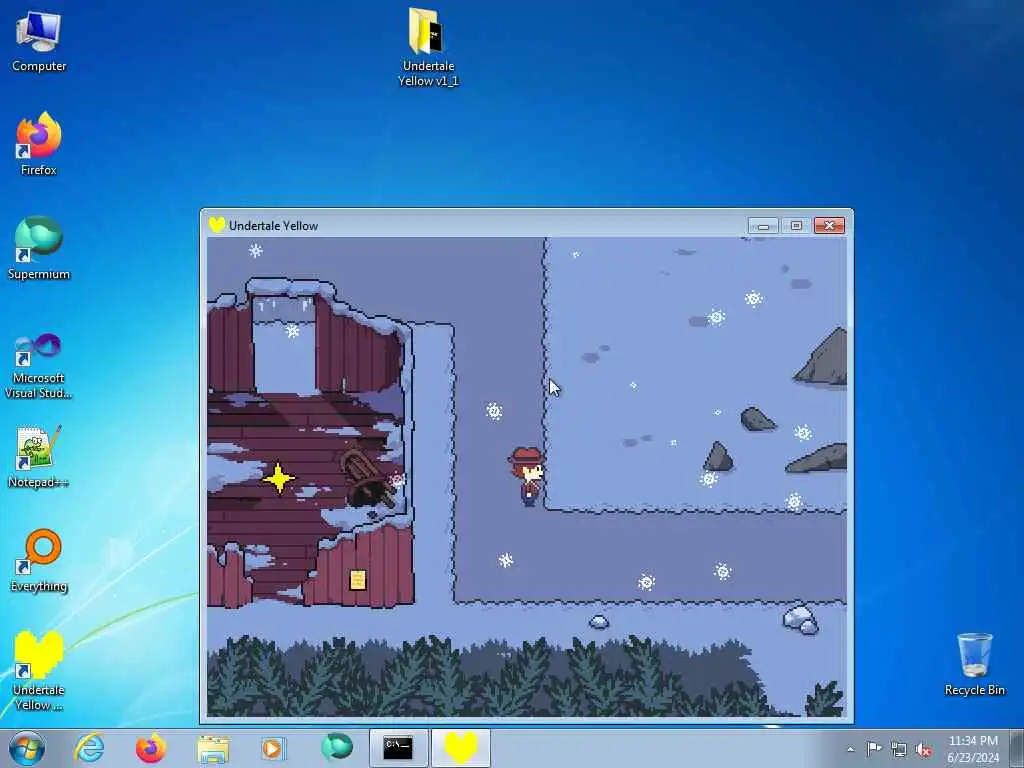Open Windows Media Player on taskbar

coord(273,748)
